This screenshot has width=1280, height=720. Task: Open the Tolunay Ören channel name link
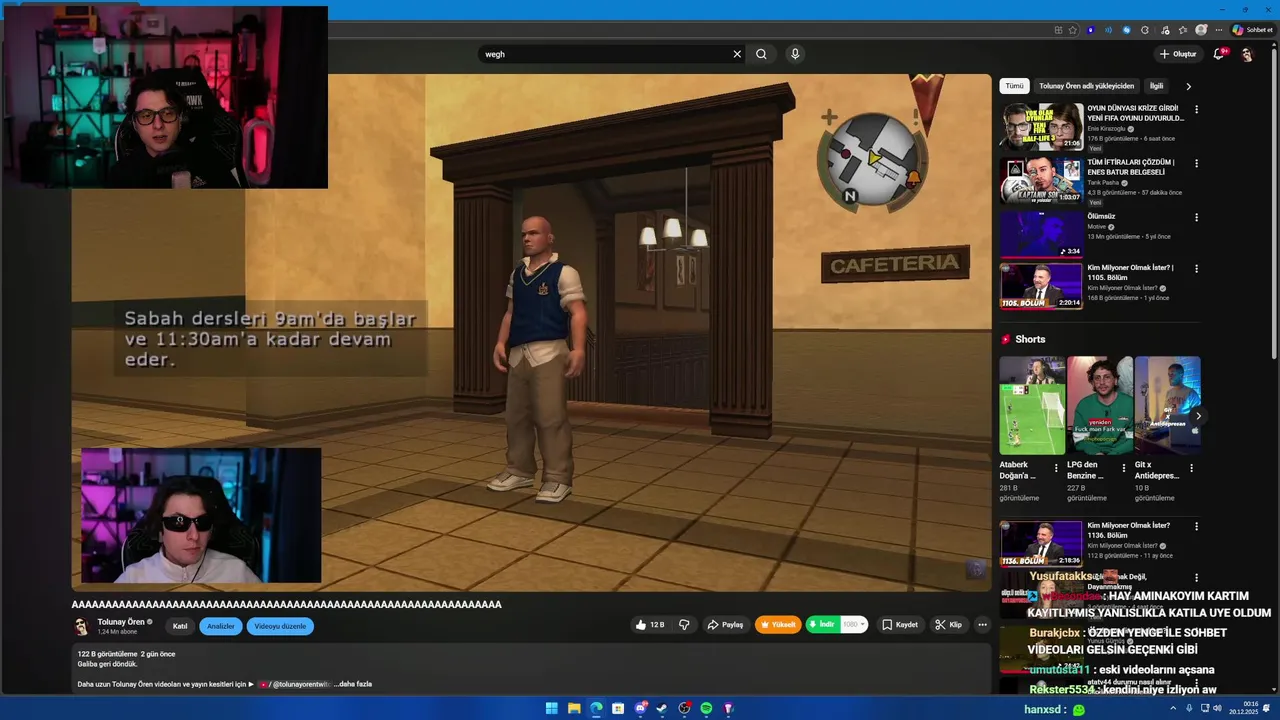(121, 622)
